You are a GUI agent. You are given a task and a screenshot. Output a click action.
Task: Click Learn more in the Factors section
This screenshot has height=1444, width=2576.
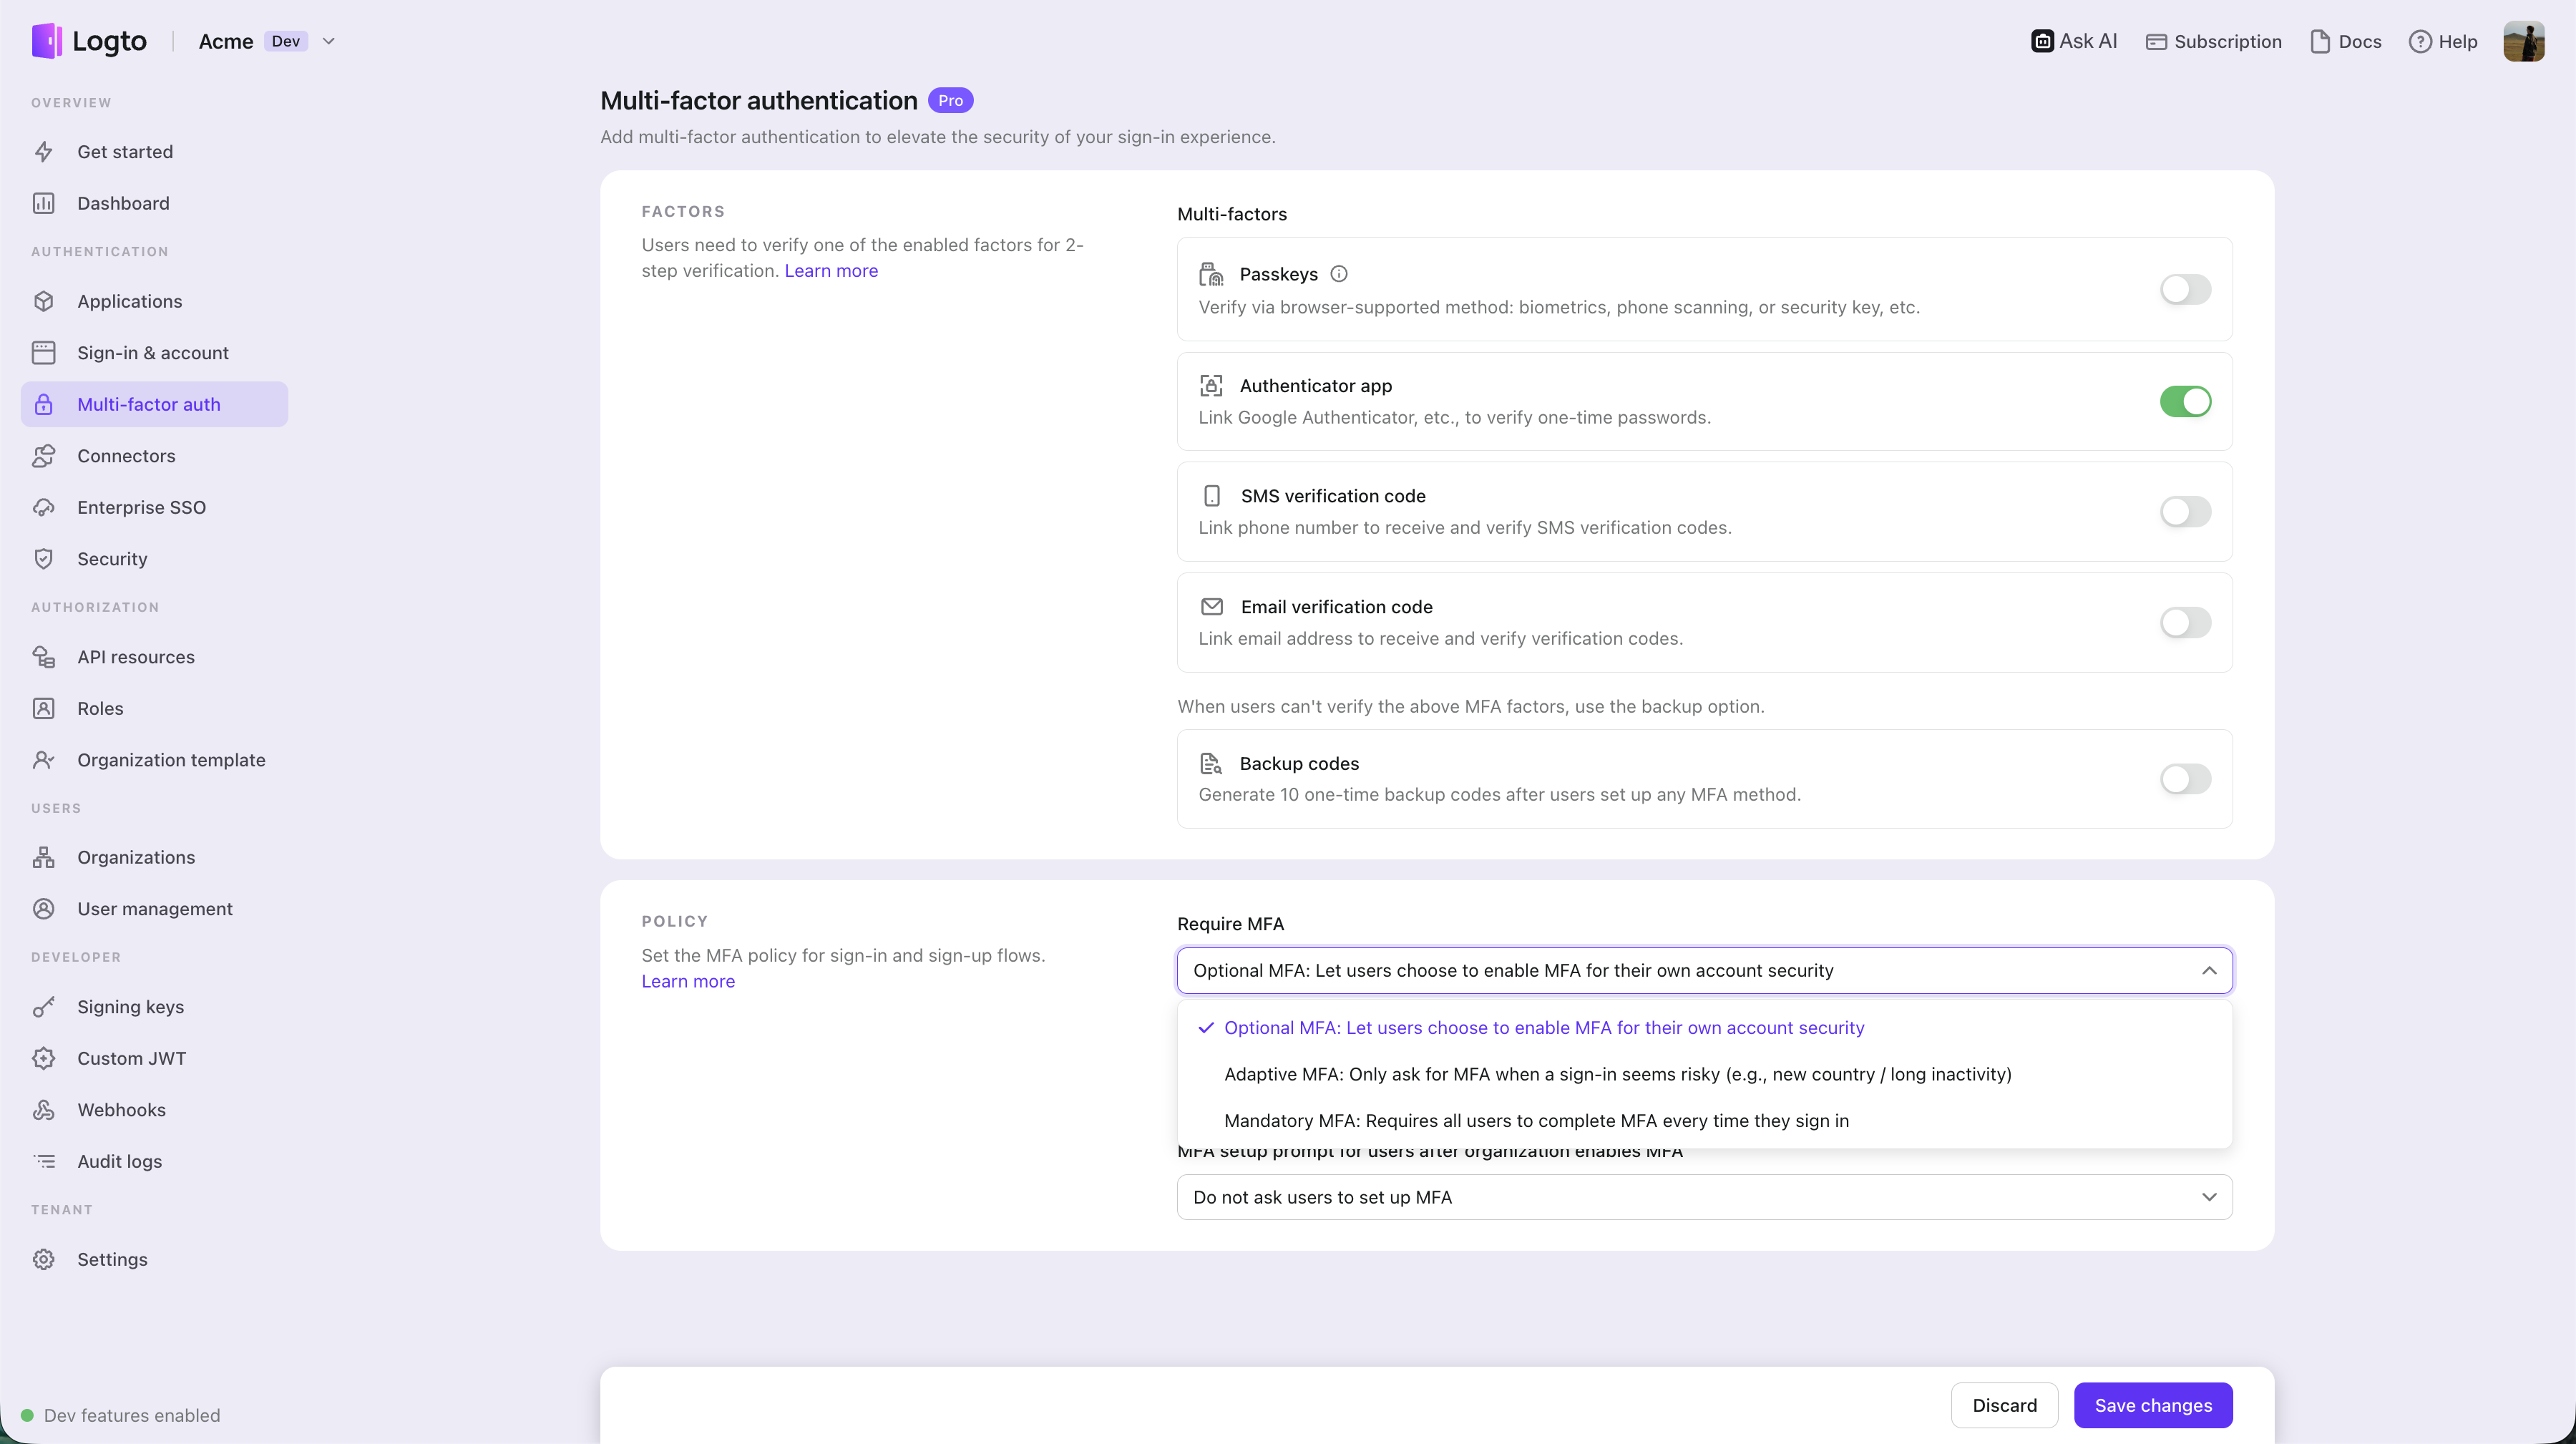(x=831, y=271)
